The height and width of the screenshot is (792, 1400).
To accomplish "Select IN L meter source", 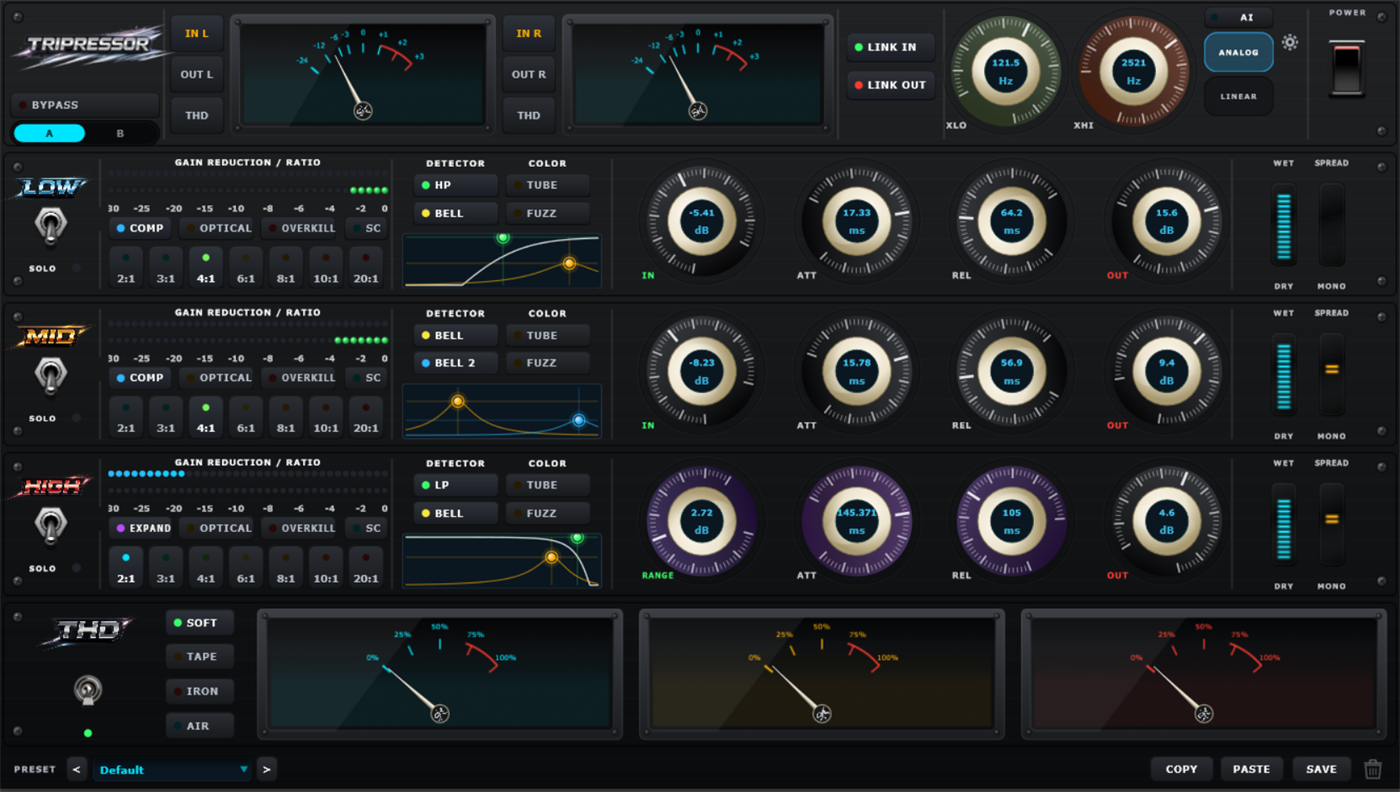I will coord(197,34).
